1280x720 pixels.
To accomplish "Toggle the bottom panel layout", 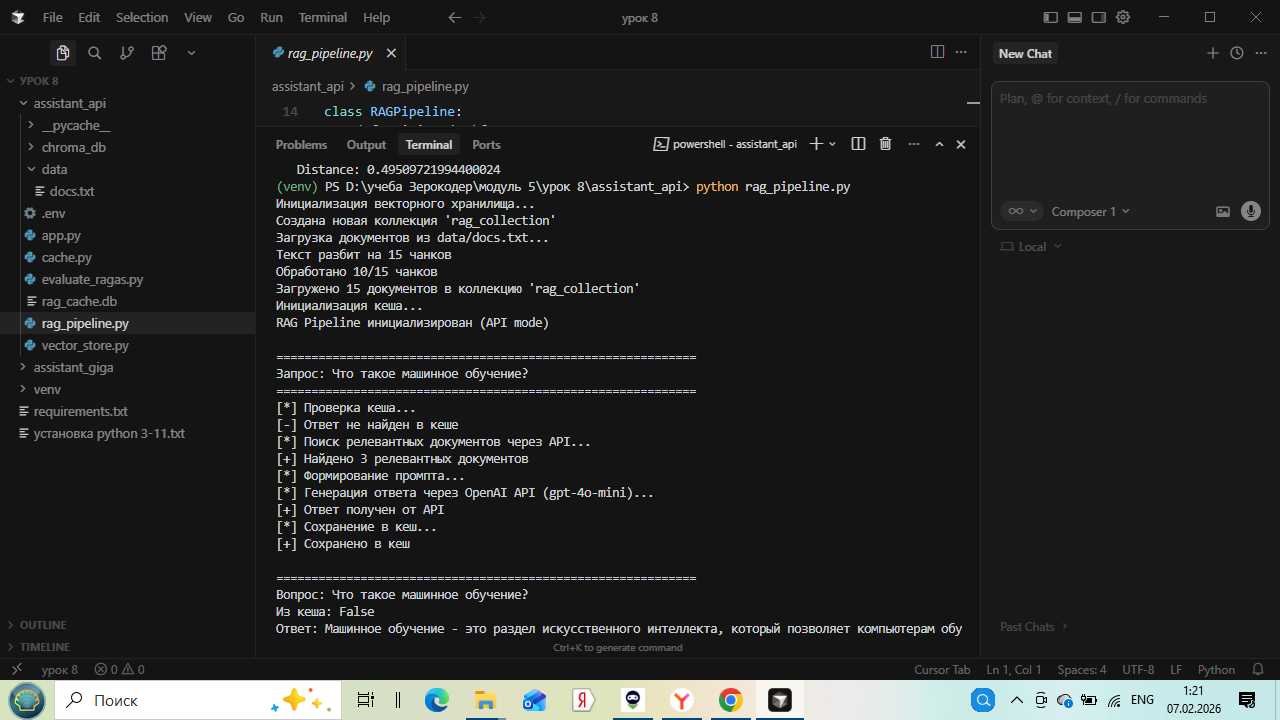I will 1075,17.
